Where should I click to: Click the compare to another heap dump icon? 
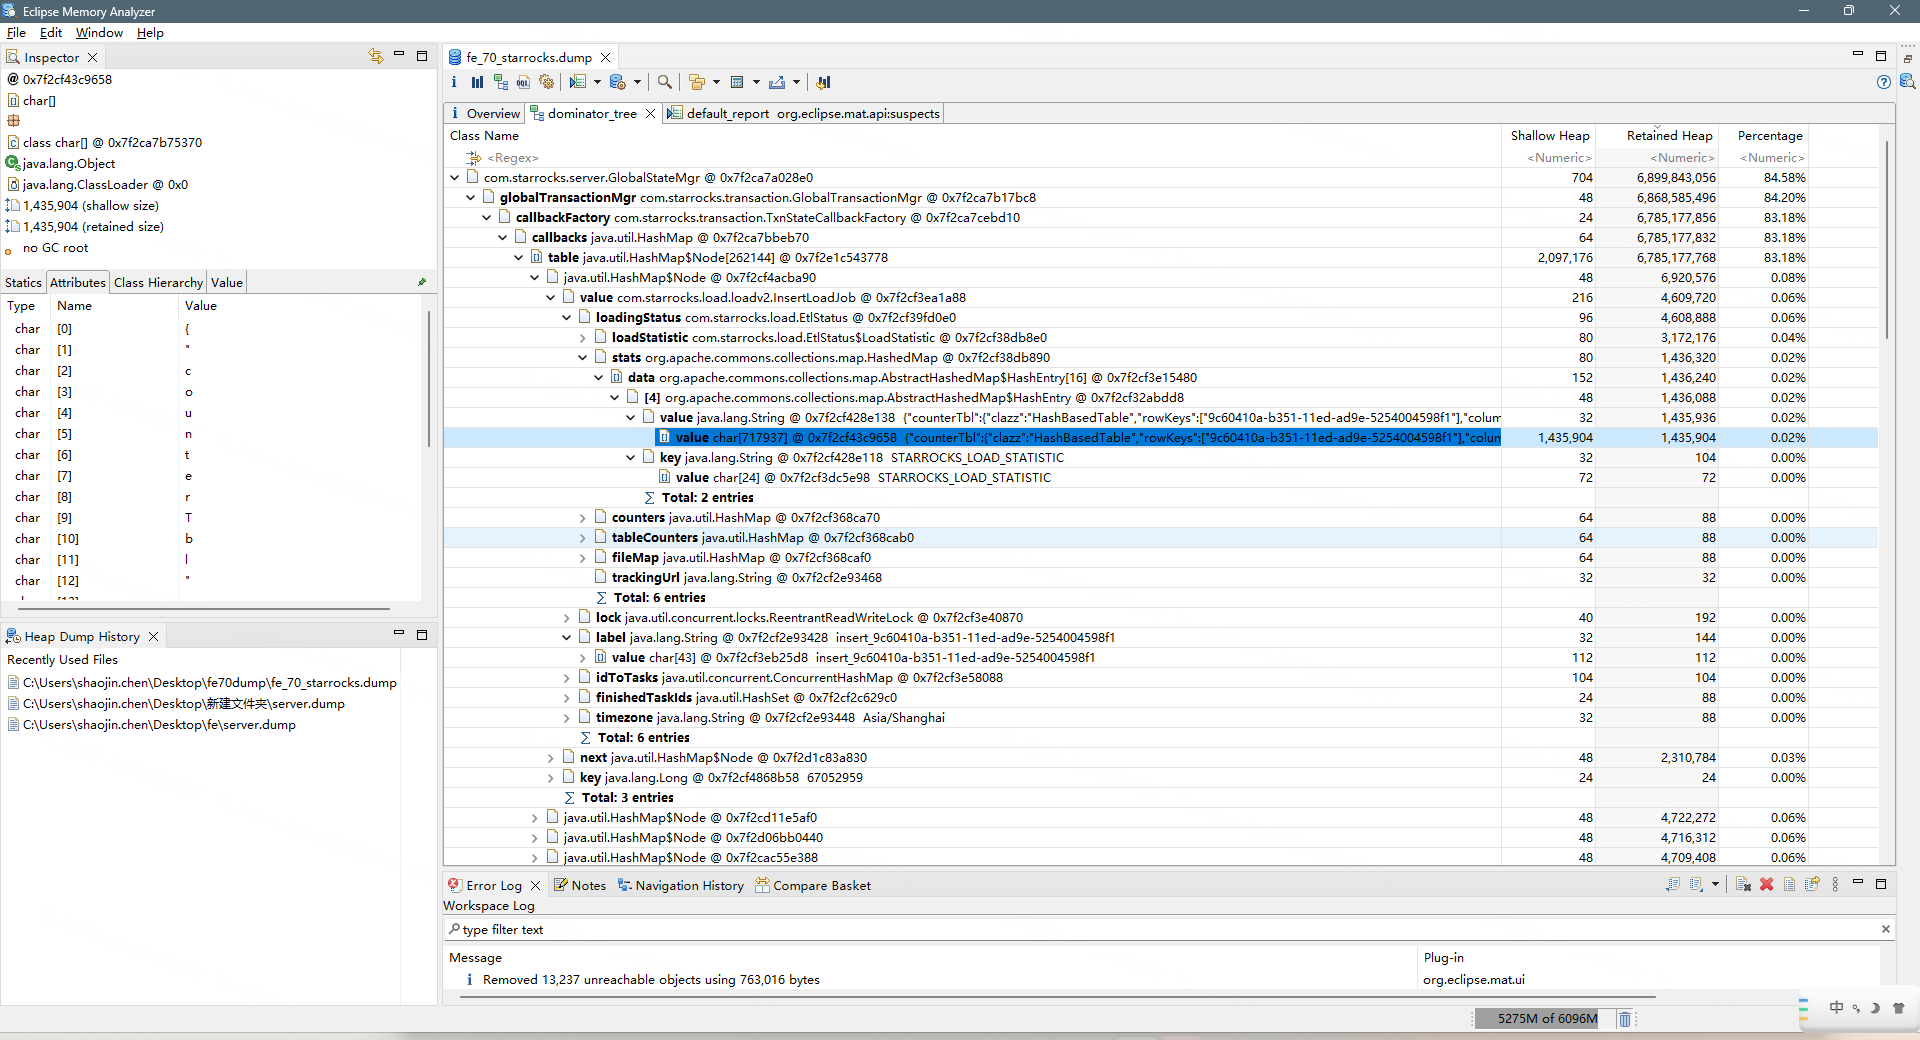point(823,82)
